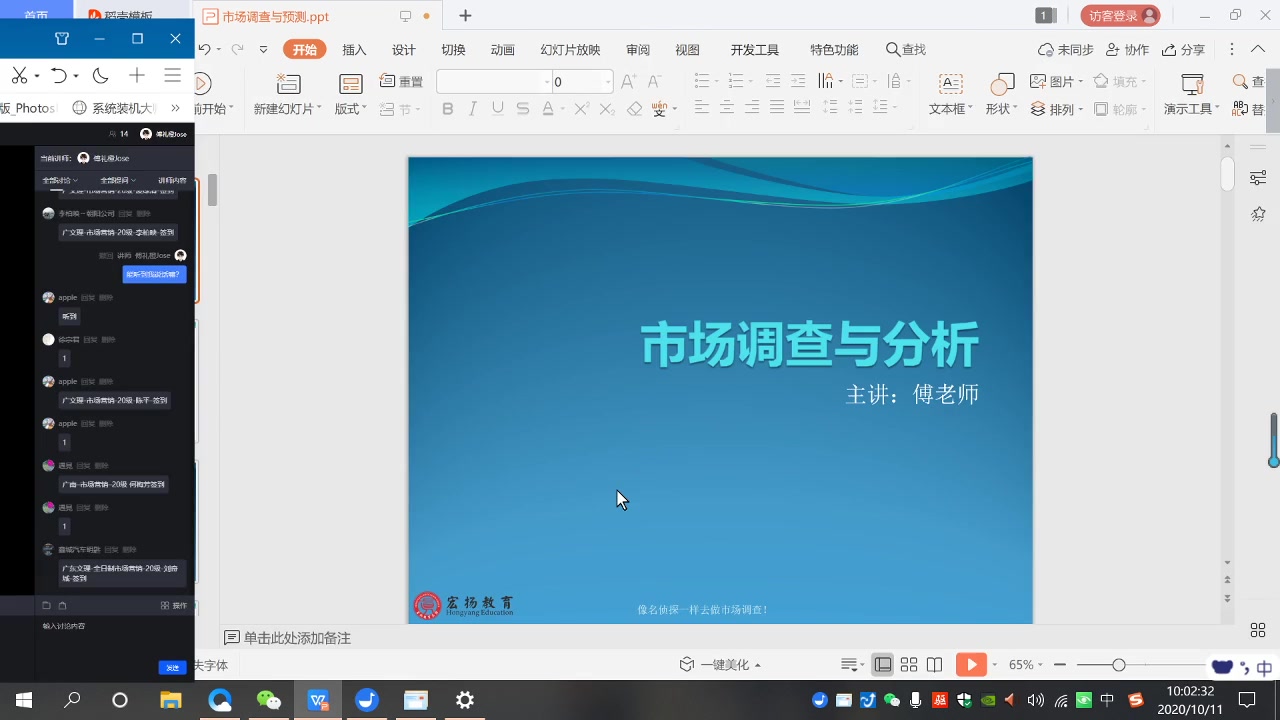Start the slideshow with the play icon
This screenshot has width=1280, height=720.
pos(969,663)
